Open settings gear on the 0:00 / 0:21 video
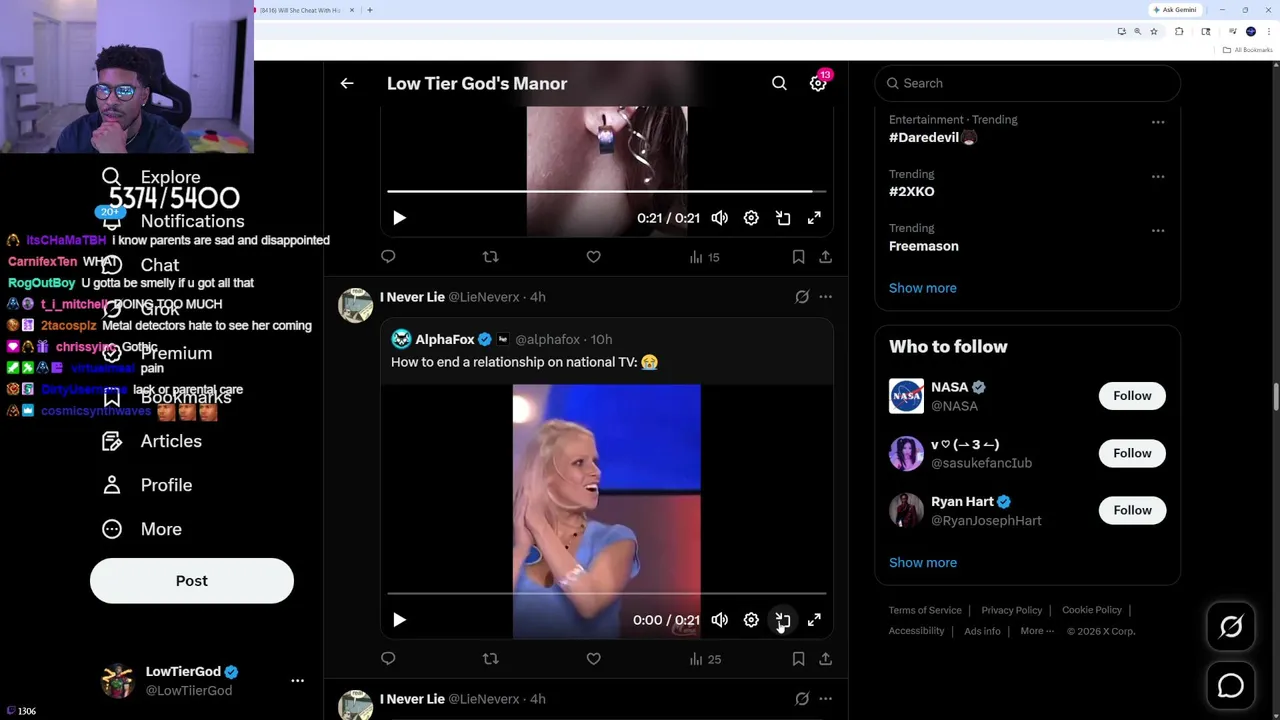This screenshot has width=1280, height=720. (x=751, y=620)
